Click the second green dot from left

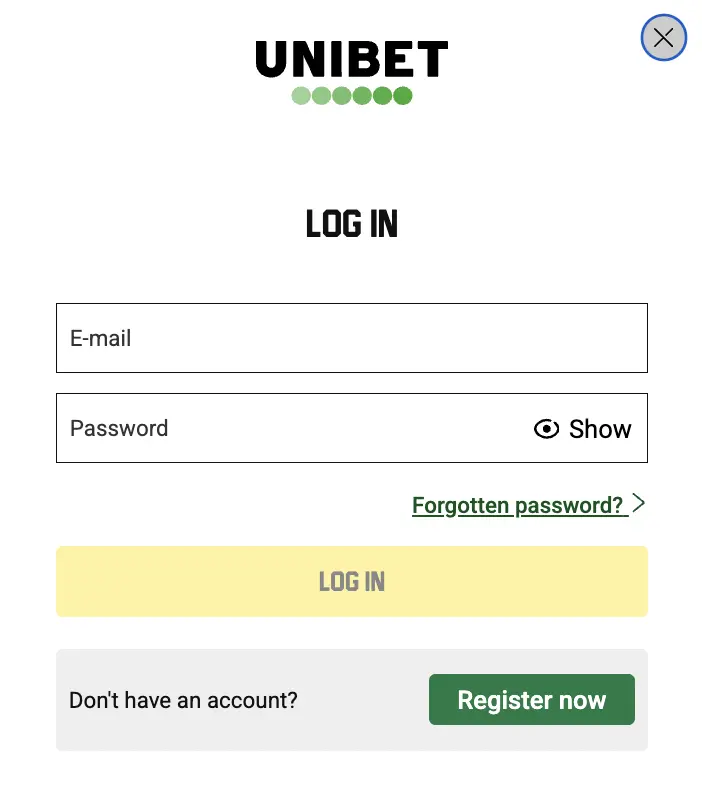321,96
